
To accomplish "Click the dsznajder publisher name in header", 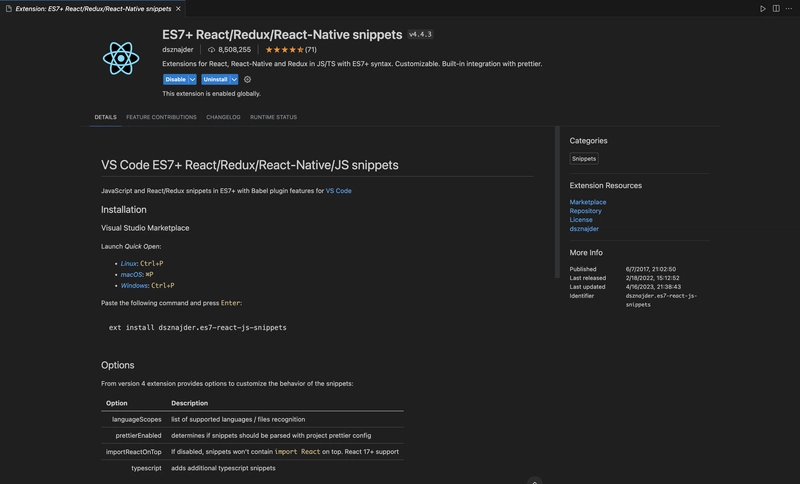I will (x=178, y=50).
